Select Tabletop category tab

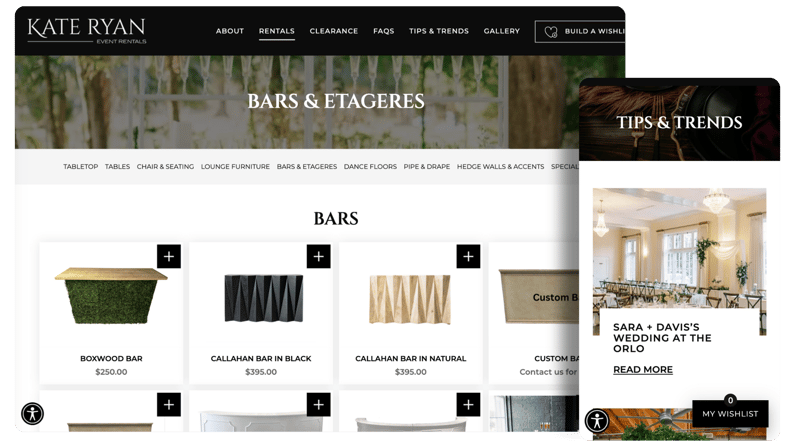tap(81, 166)
